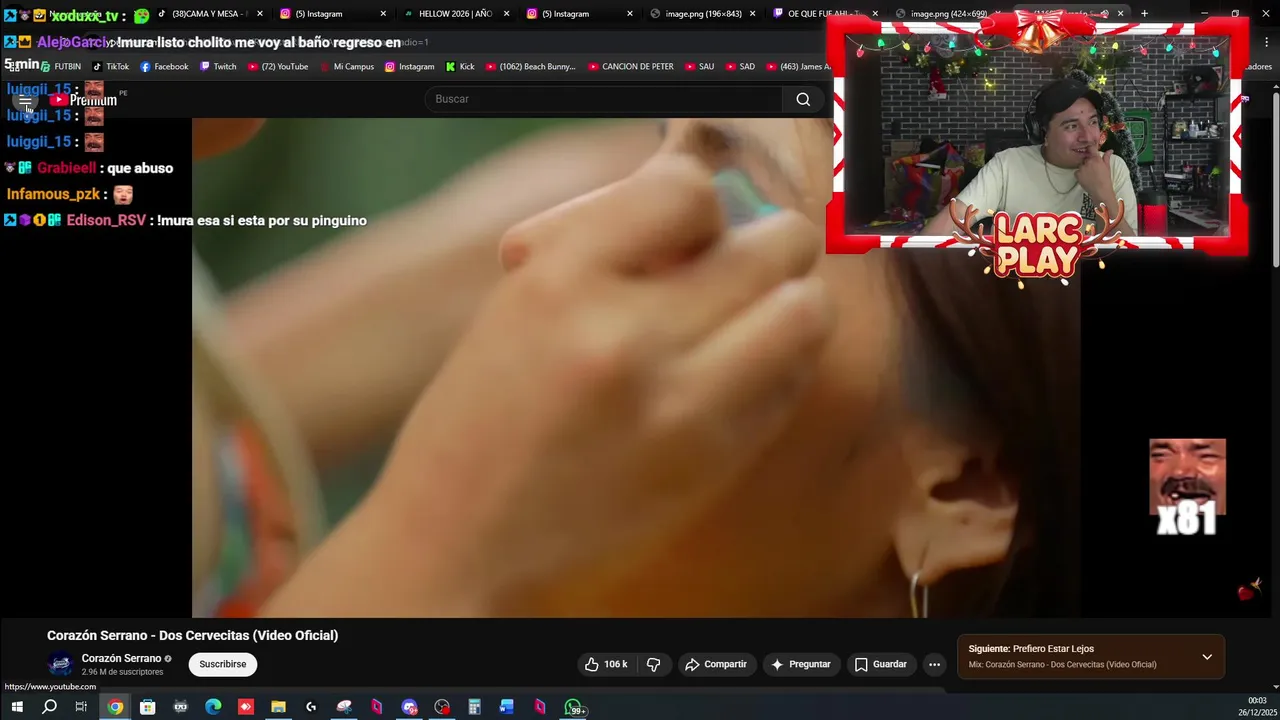Click Suscribirse button

(x=222, y=664)
